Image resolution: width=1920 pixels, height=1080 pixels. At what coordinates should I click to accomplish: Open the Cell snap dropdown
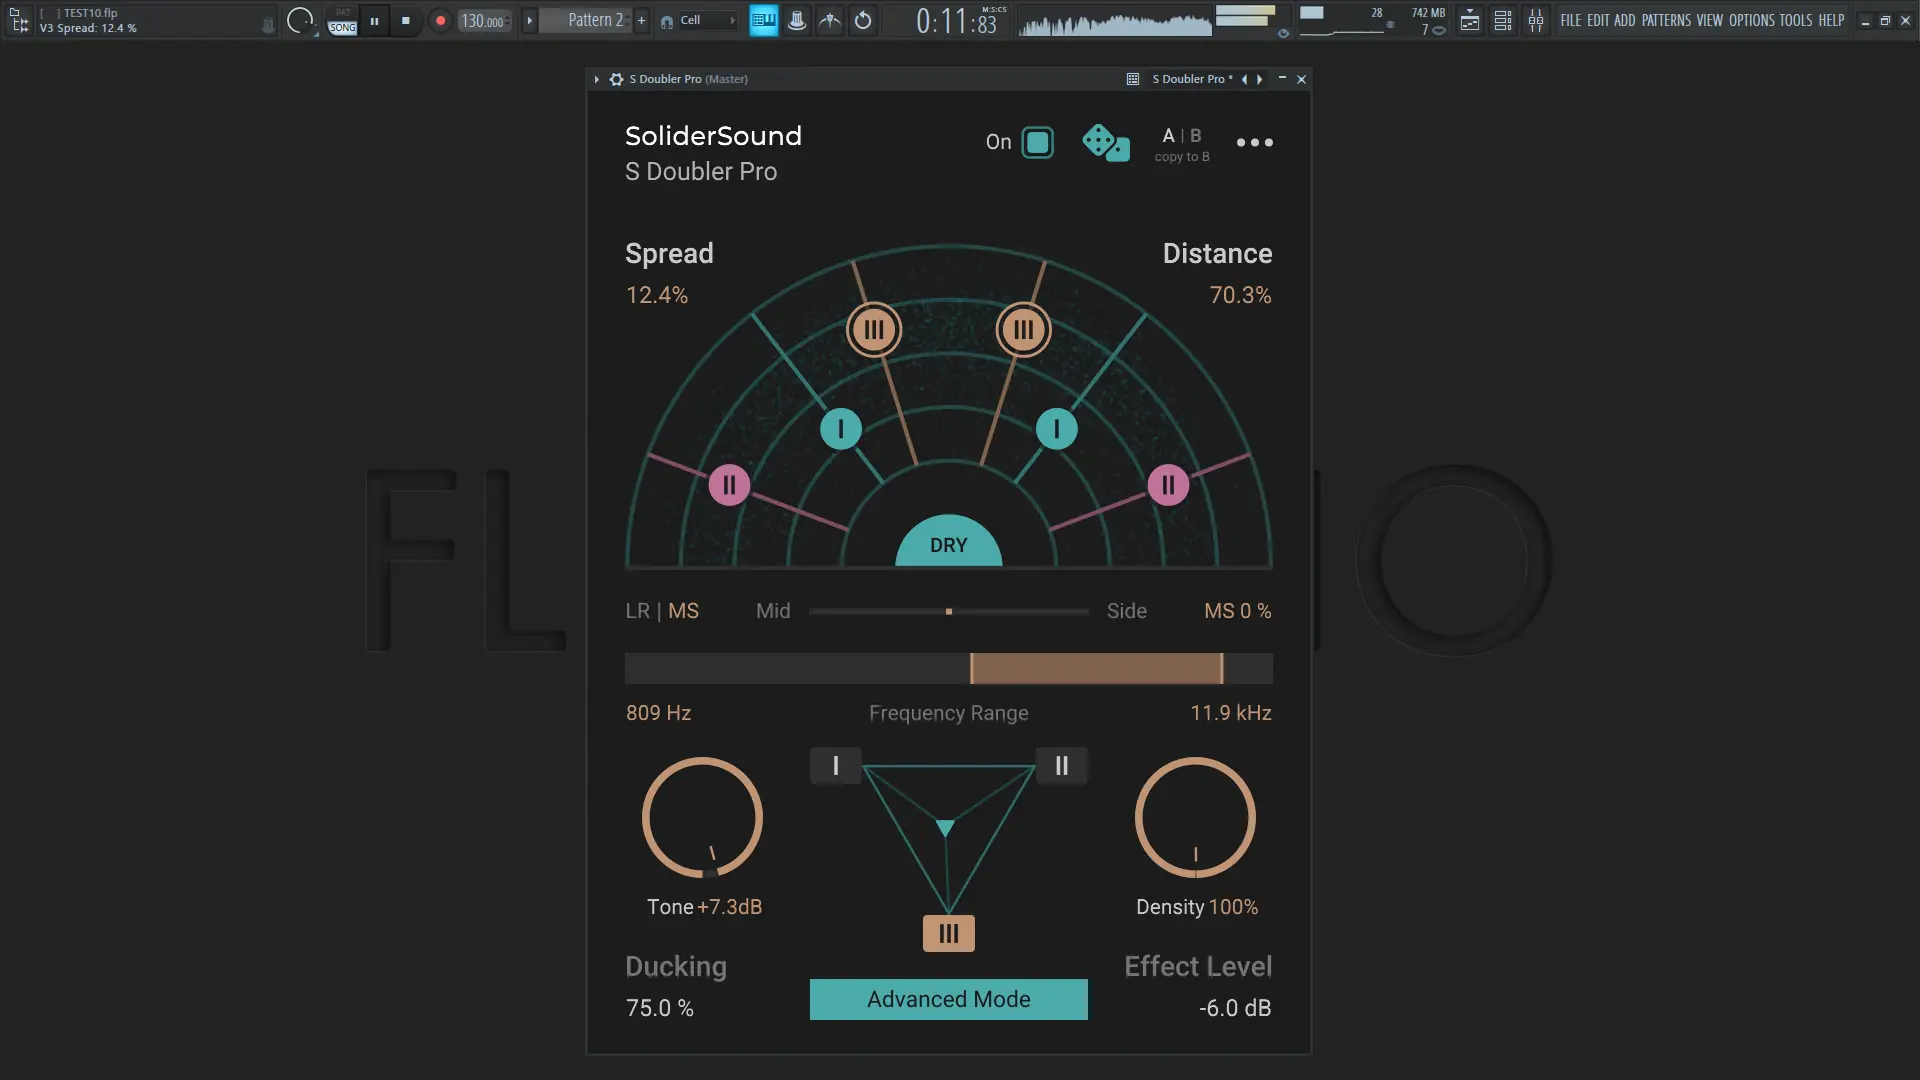698,20
